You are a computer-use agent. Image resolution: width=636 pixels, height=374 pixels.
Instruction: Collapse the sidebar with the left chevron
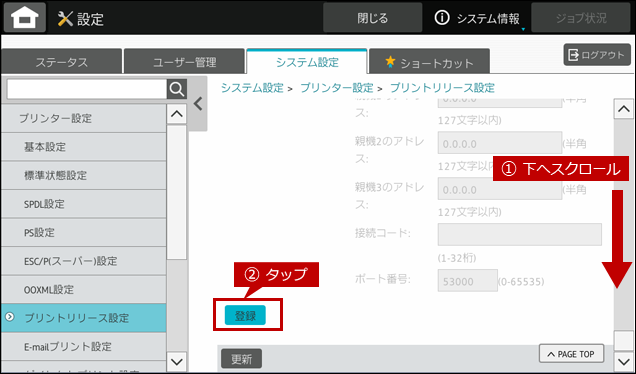point(198,104)
